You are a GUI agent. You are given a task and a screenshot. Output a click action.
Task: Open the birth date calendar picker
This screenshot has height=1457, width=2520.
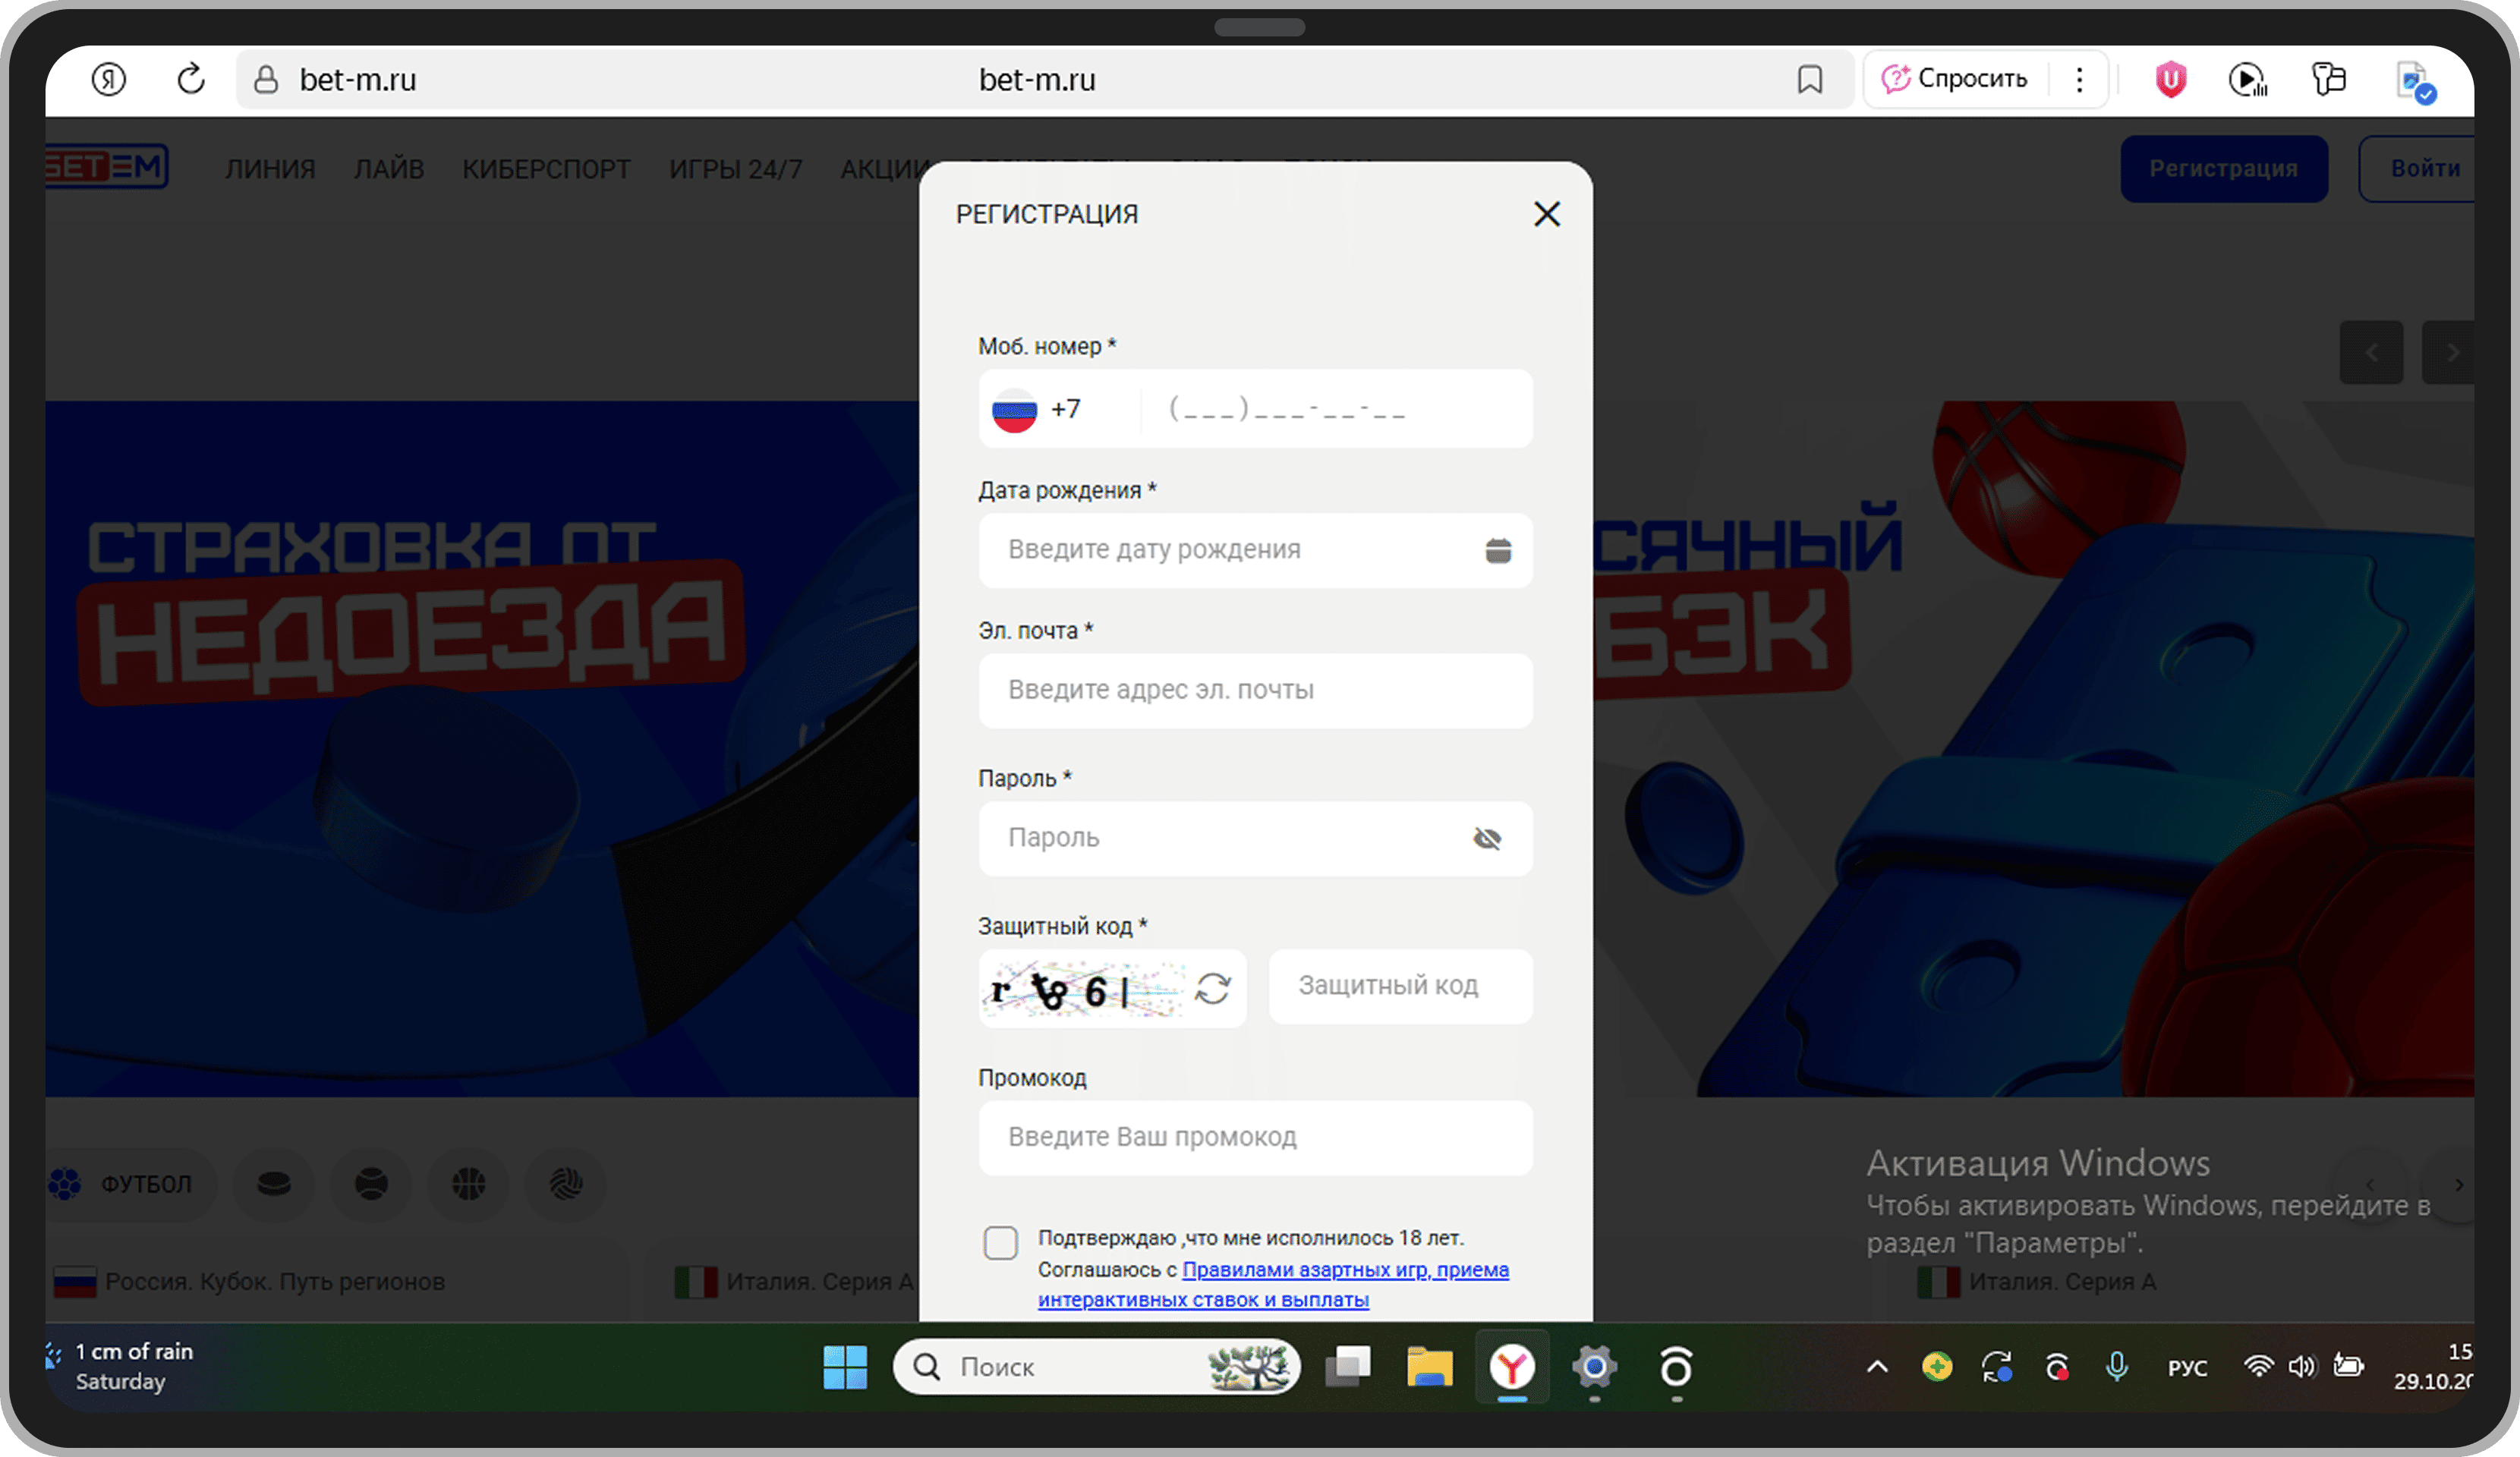pyautogui.click(x=1497, y=550)
